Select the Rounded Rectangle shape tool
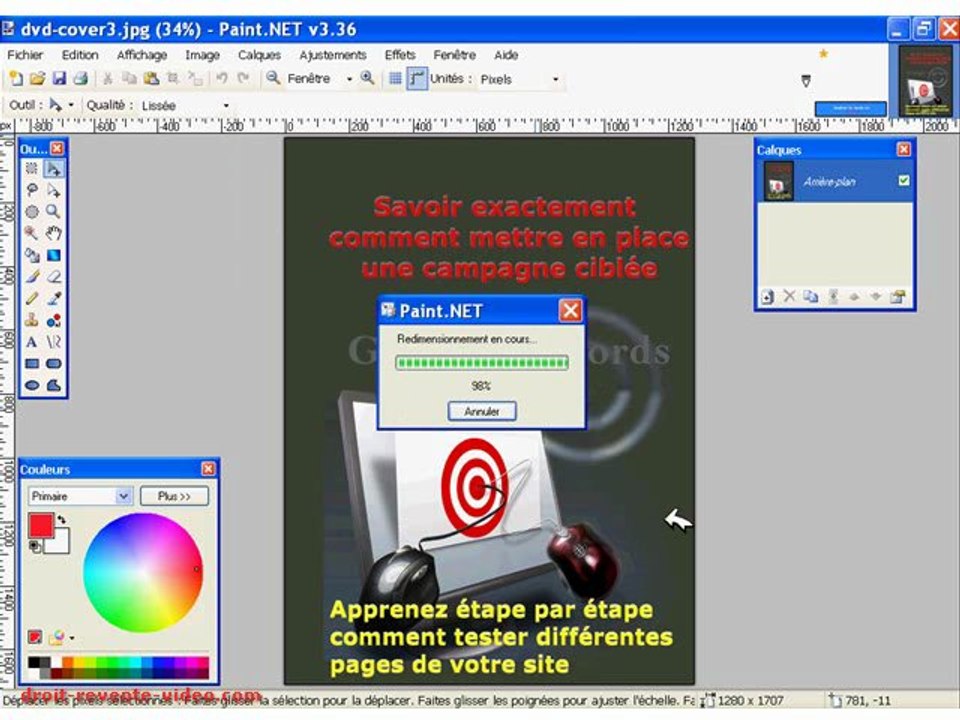This screenshot has width=960, height=720. [54, 364]
